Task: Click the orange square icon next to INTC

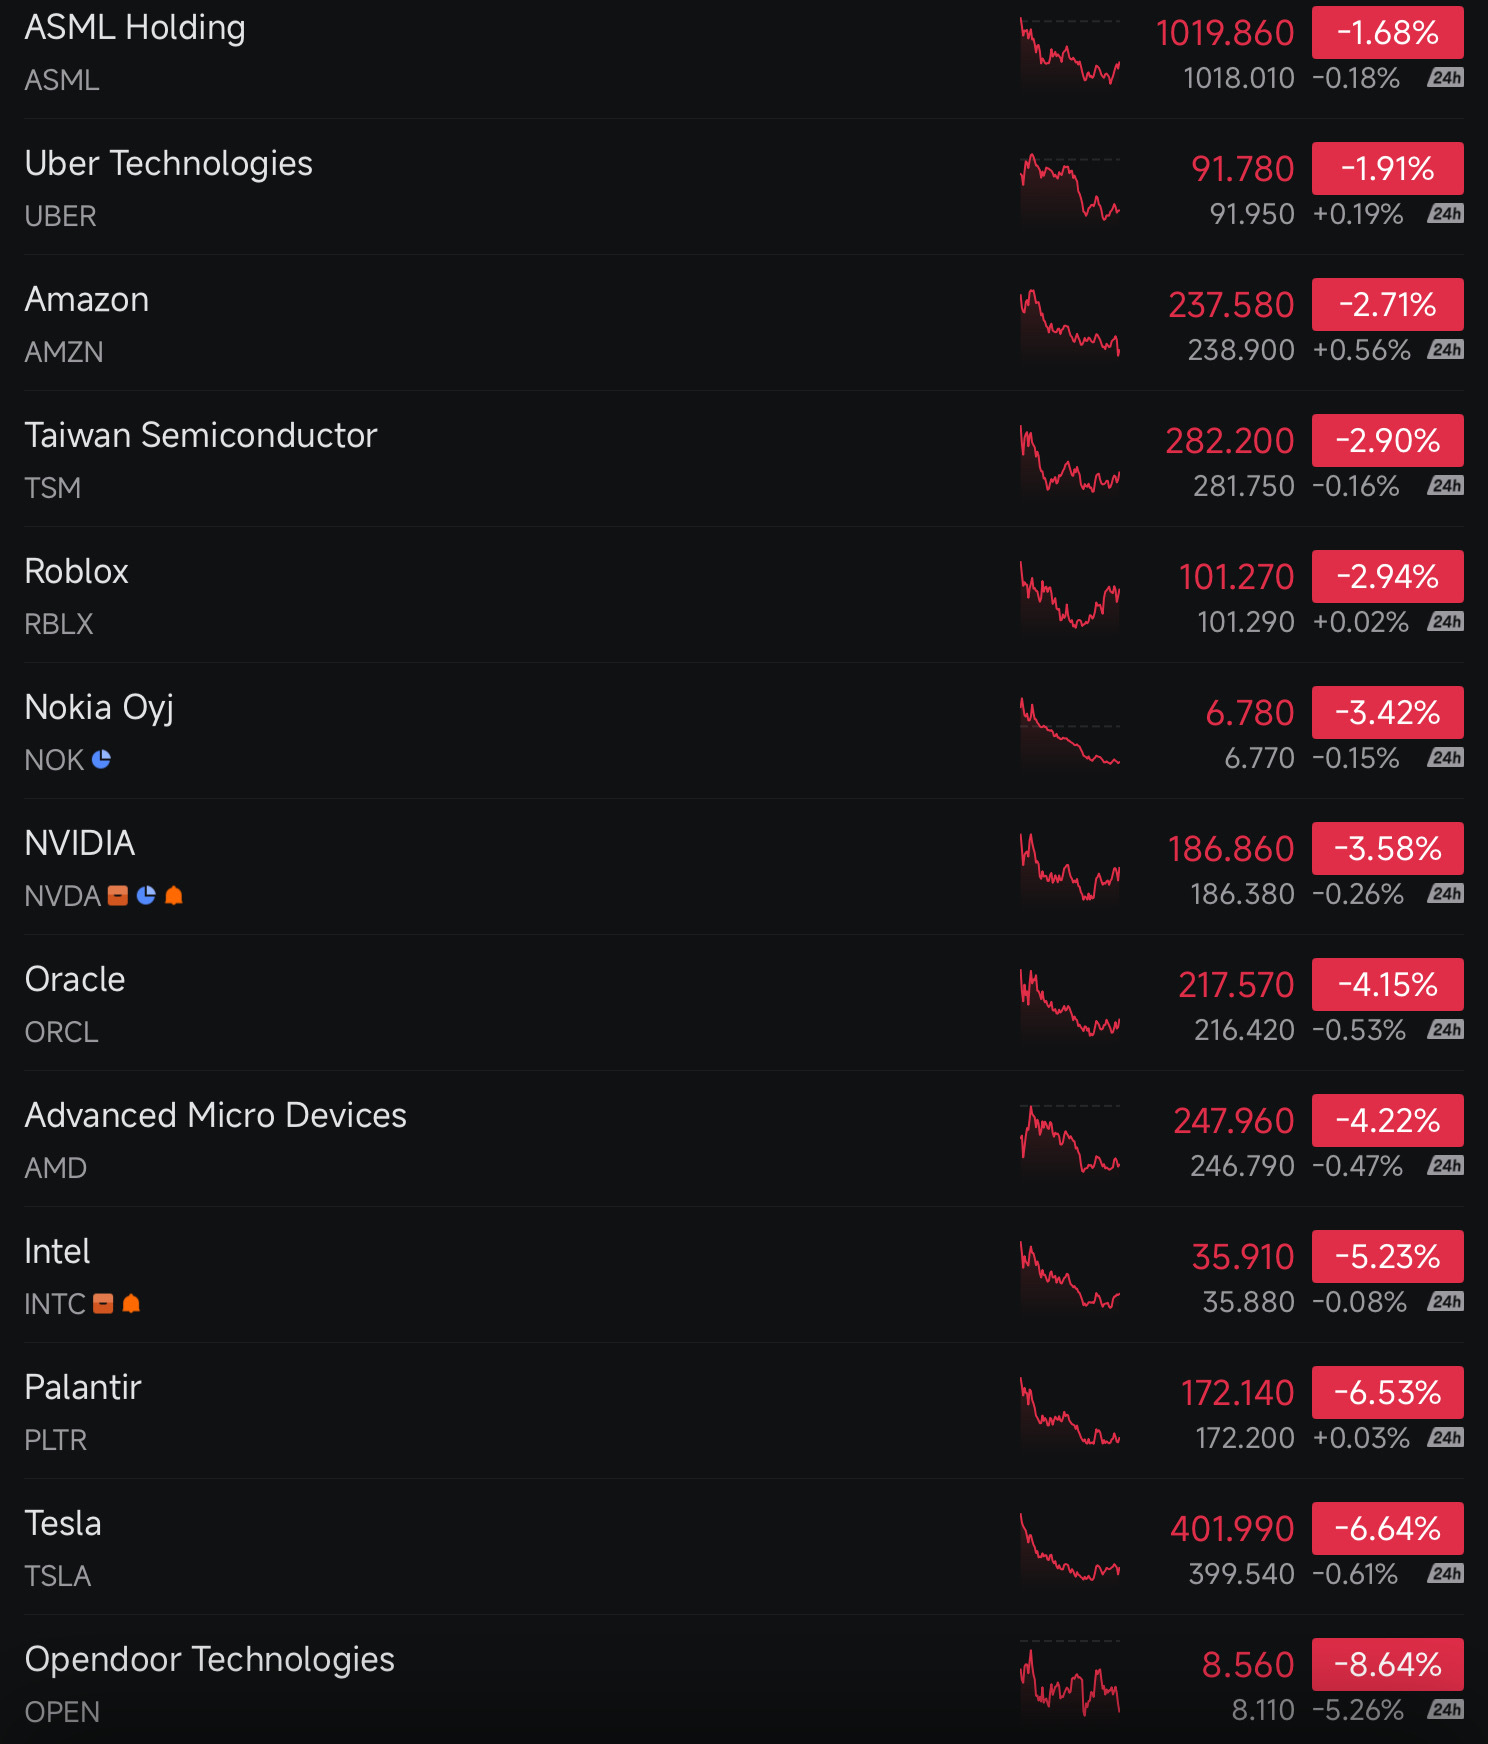Action: (103, 1303)
